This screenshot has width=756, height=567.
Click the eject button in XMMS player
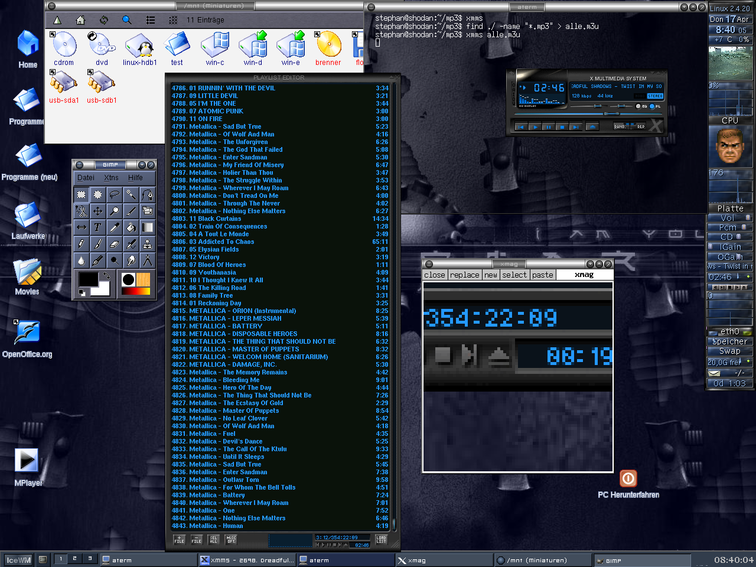pos(593,127)
